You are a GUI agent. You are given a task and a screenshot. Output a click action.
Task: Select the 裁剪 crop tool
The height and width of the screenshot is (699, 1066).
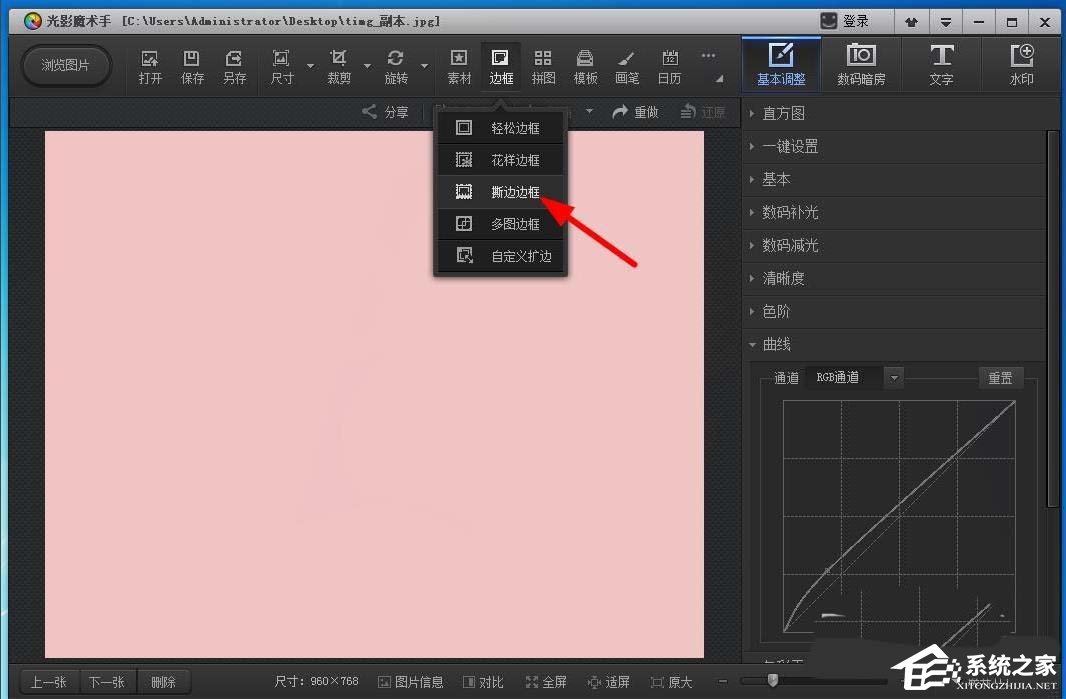(x=338, y=64)
